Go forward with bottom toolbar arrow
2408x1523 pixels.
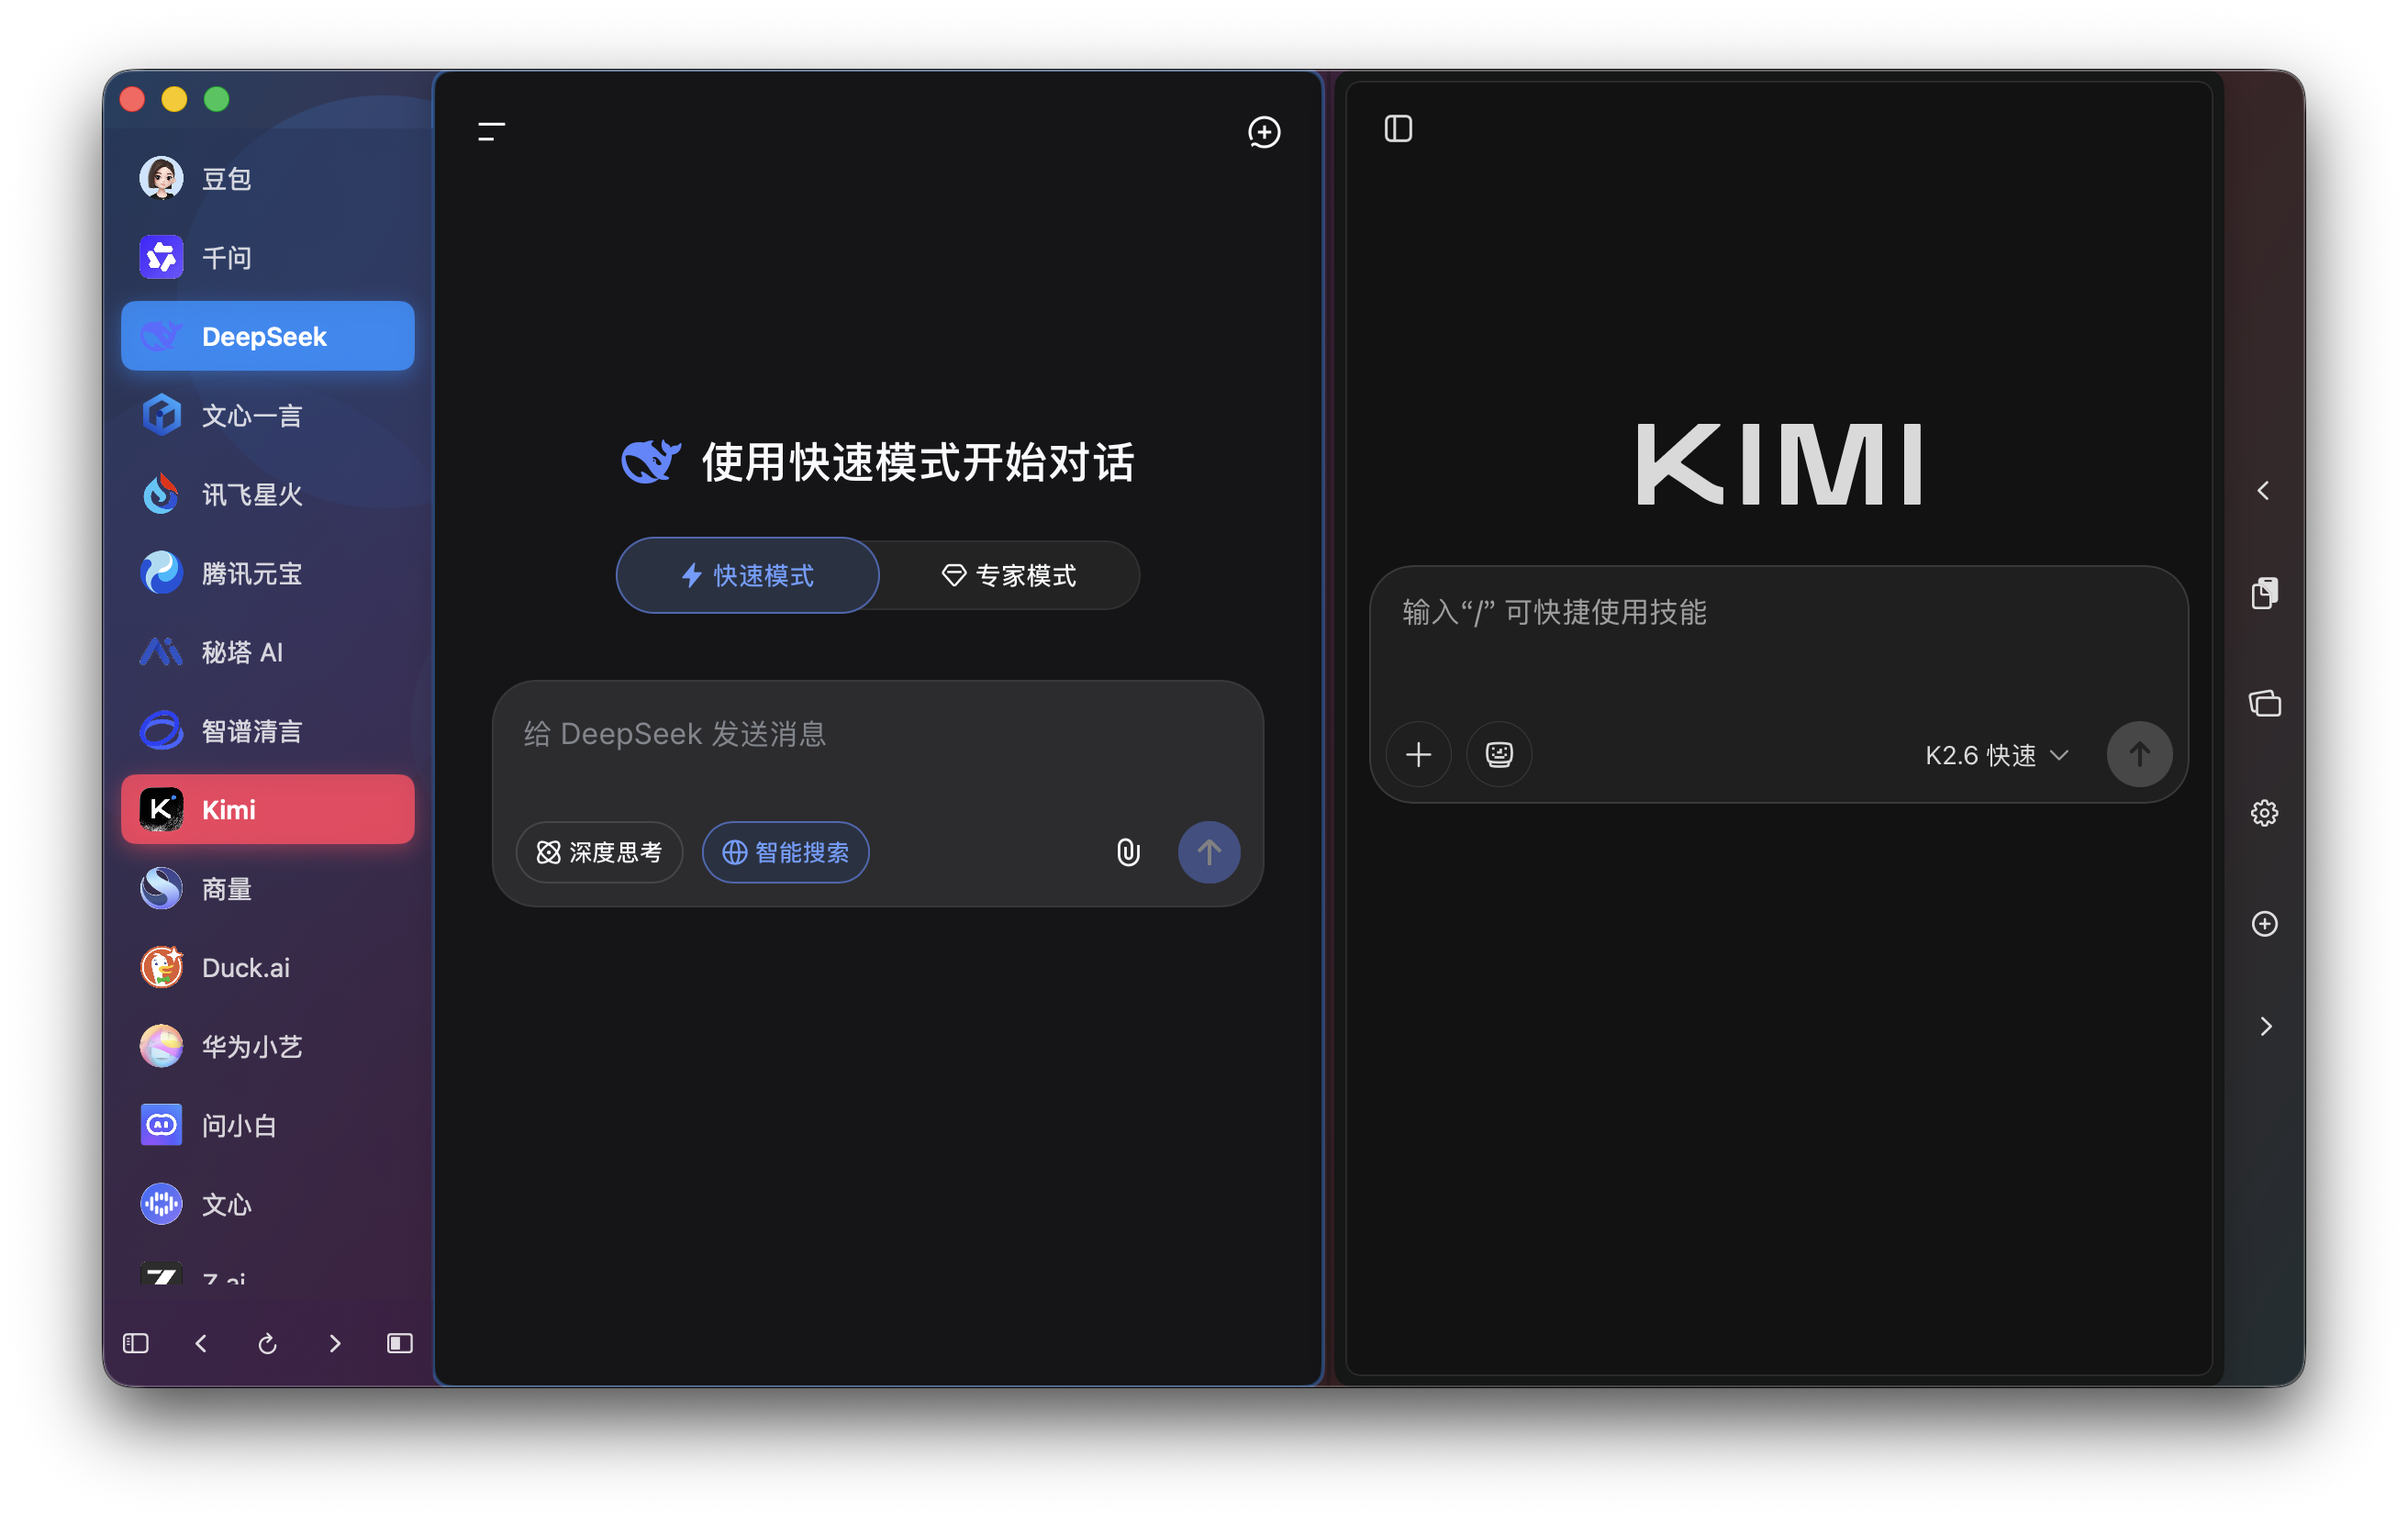tap(334, 1343)
